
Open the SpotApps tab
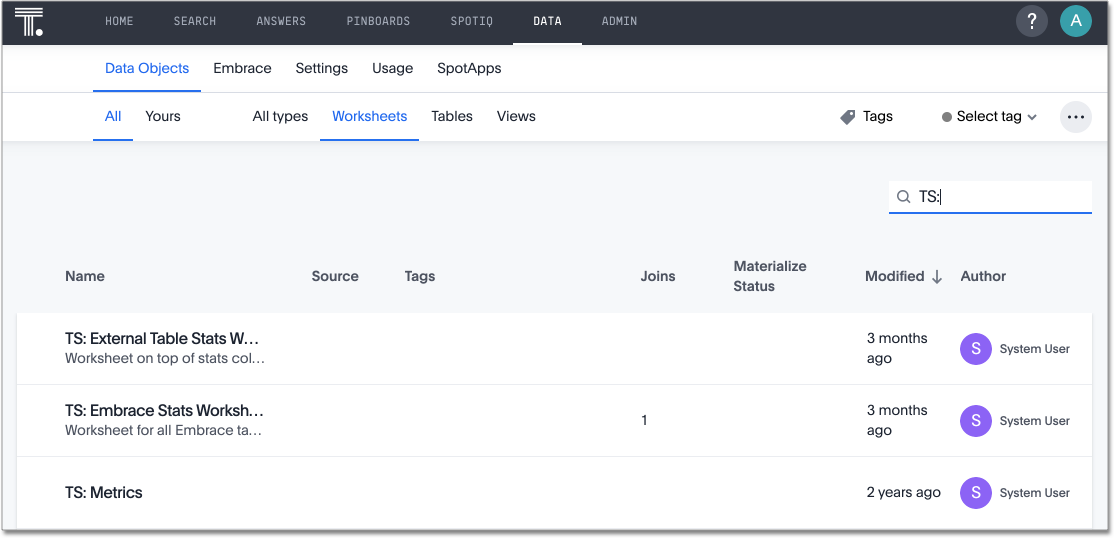point(469,68)
